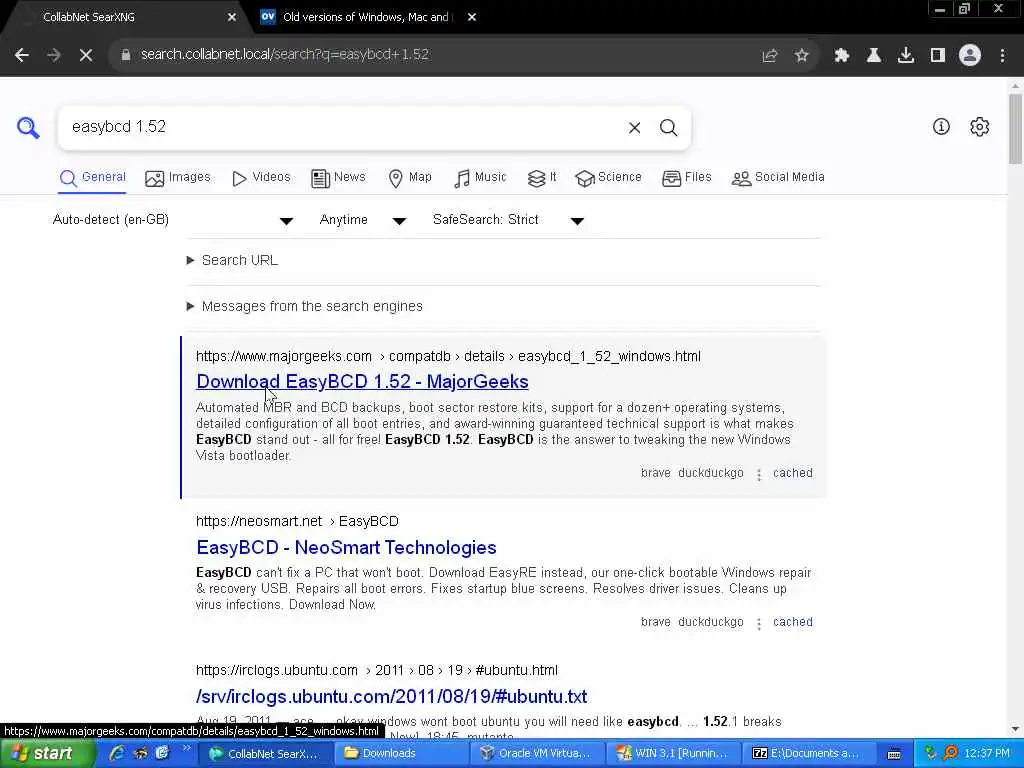Switch to News search category
The width and height of the screenshot is (1024, 768).
[x=338, y=178]
